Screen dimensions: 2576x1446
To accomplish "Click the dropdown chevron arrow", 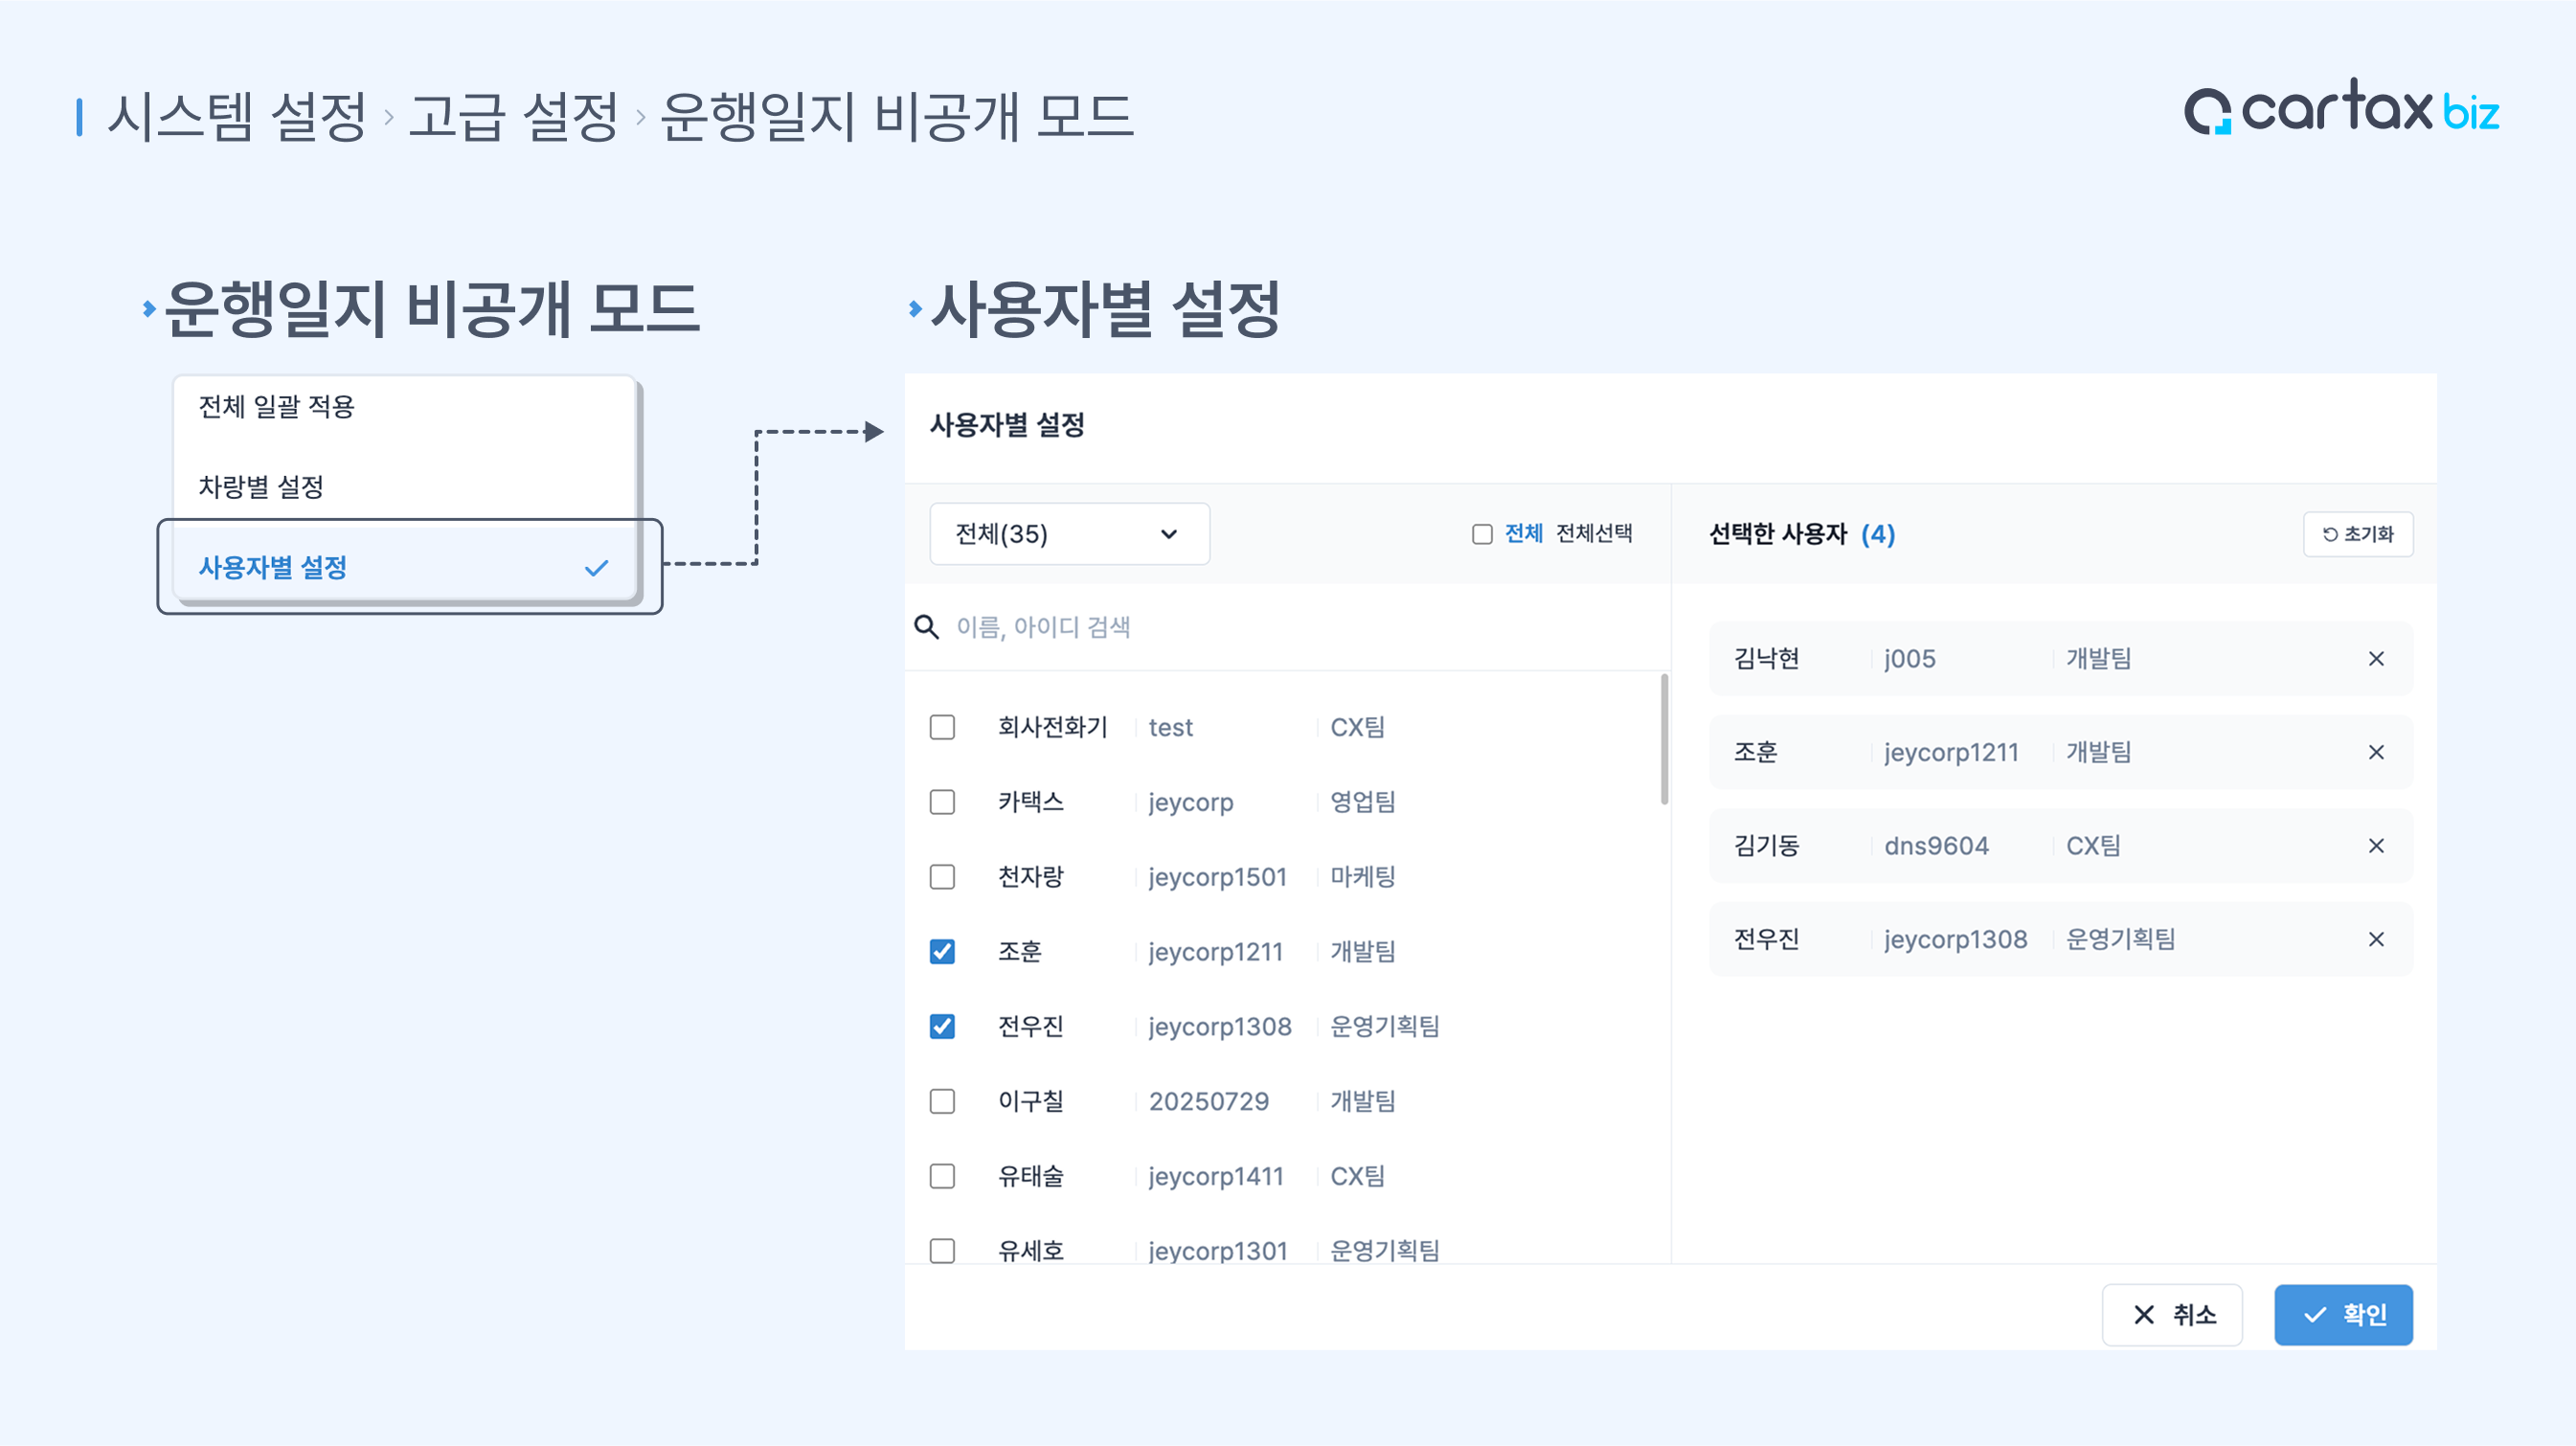I will 1168,534.
